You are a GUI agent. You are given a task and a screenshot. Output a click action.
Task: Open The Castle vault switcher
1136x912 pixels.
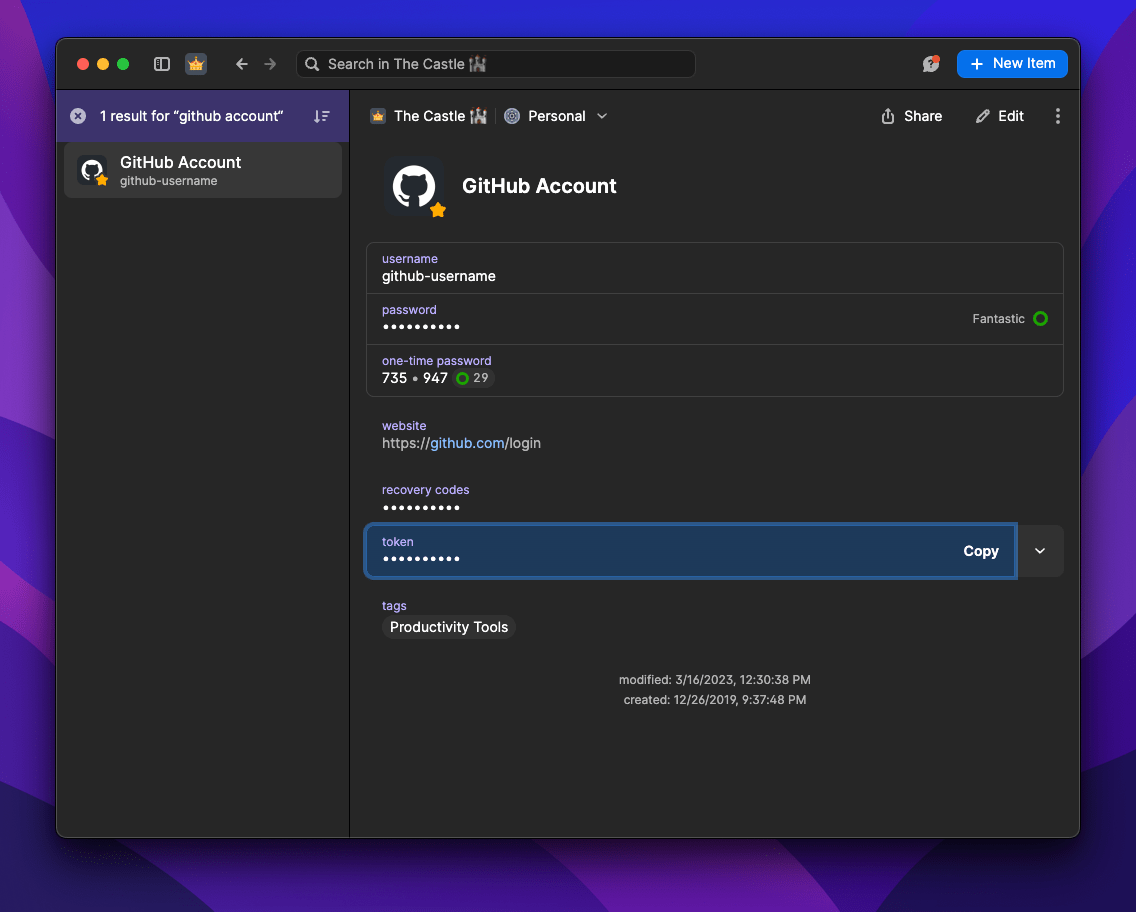428,116
